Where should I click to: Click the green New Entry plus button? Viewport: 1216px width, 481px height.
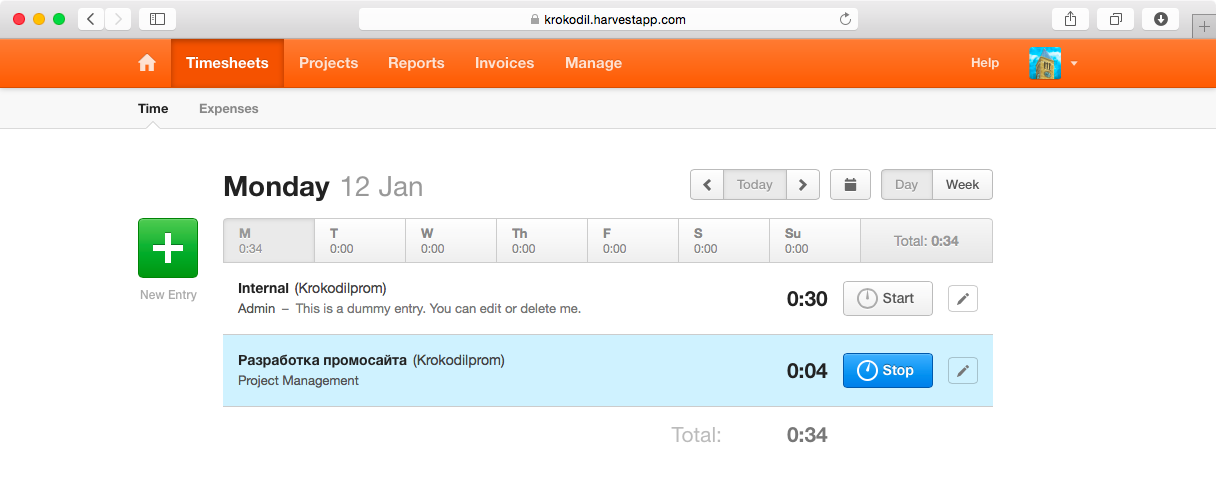tap(167, 247)
